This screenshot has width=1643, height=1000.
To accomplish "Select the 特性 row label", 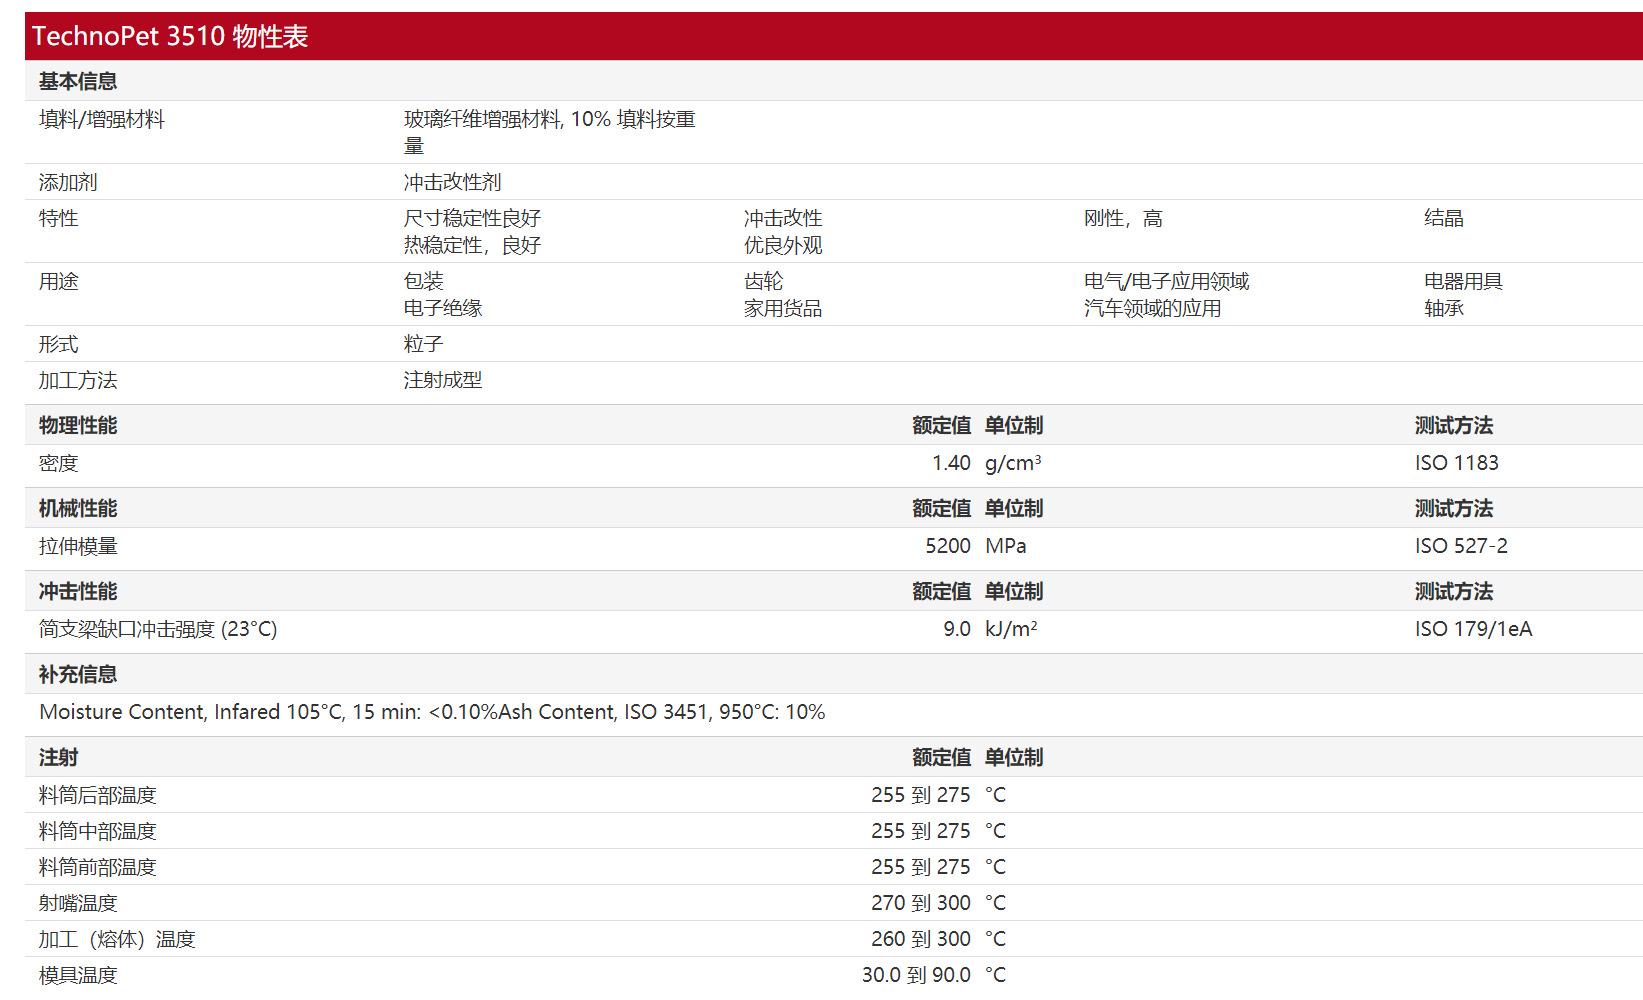I will coord(58,218).
